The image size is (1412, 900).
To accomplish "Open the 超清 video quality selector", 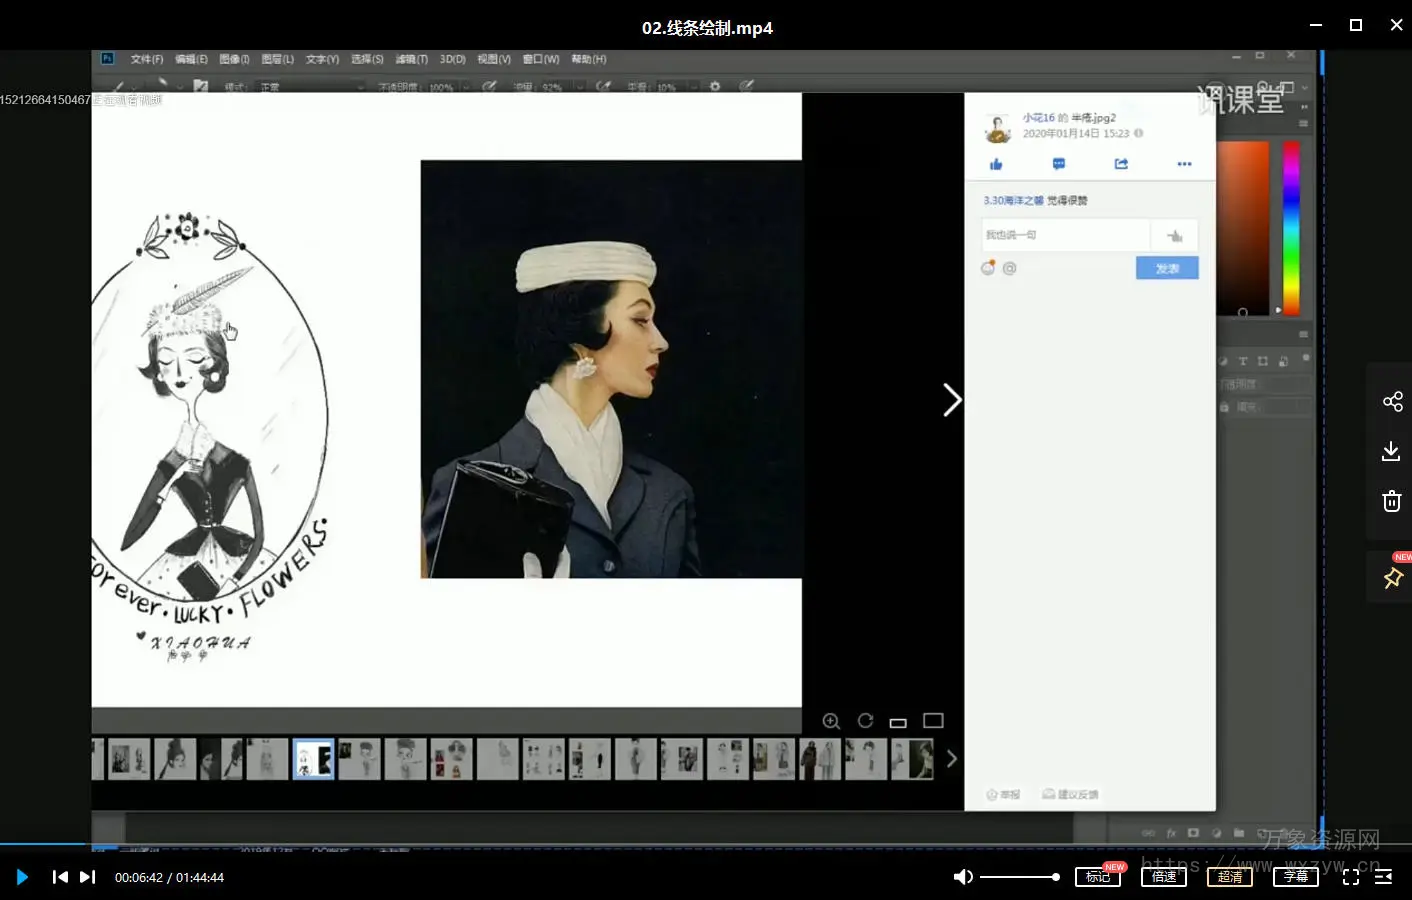I will tap(1229, 877).
